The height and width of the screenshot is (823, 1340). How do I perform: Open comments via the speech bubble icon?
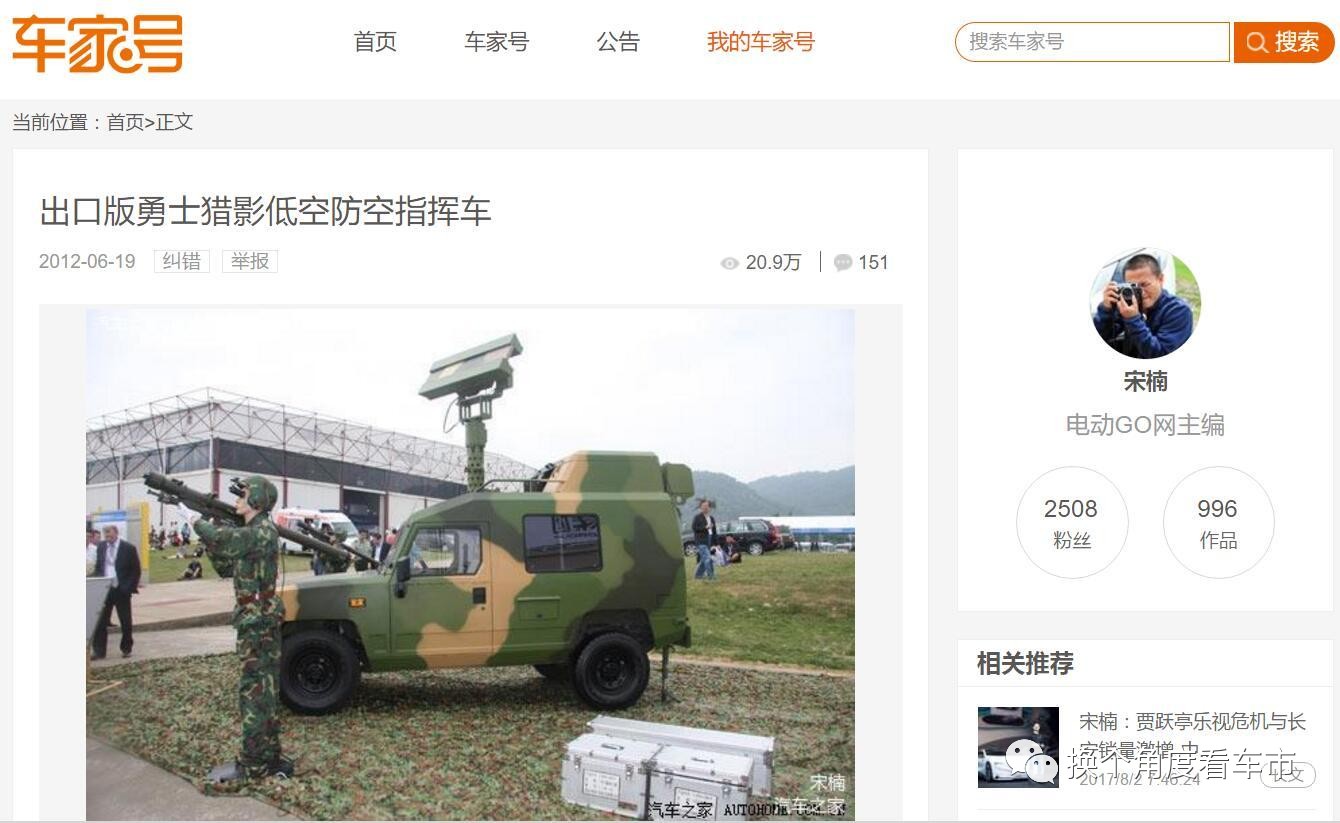[x=843, y=262]
